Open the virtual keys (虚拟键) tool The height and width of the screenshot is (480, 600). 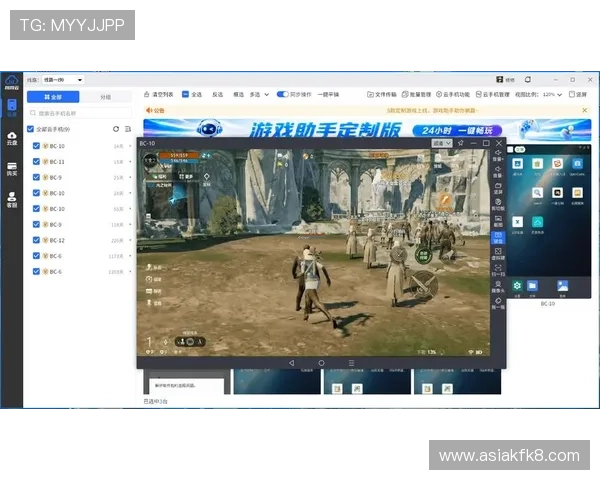[498, 254]
